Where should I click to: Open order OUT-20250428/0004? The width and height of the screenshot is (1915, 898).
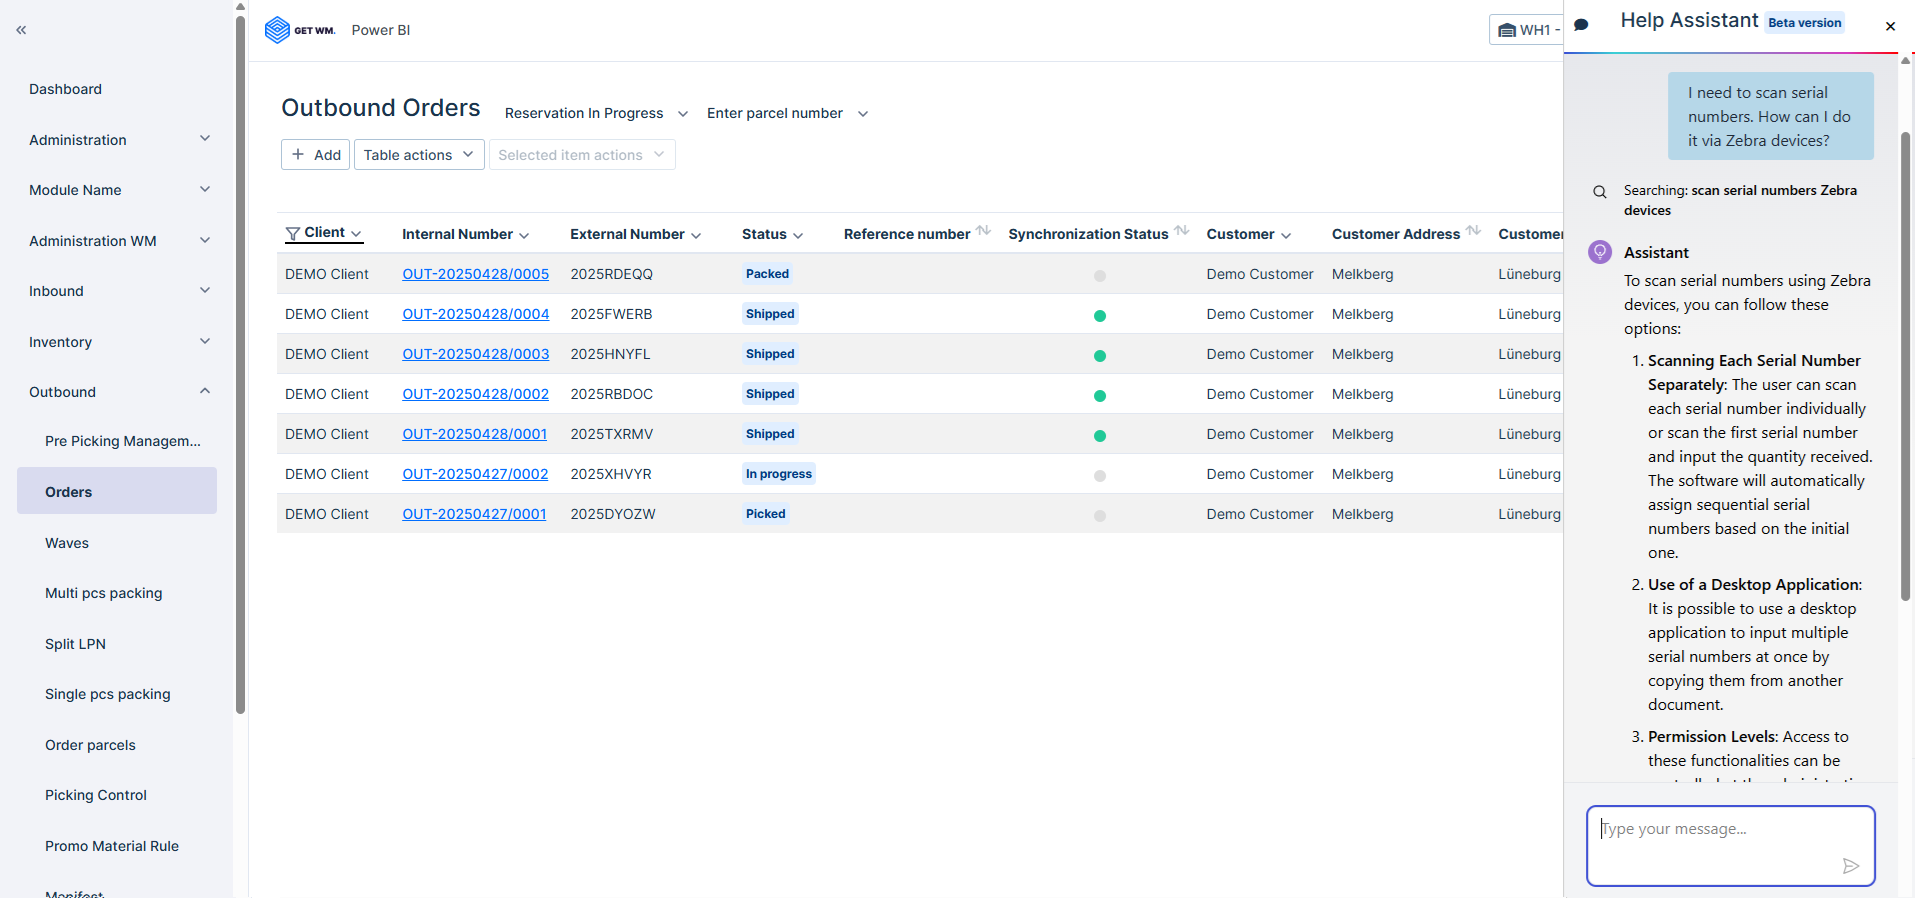pos(476,314)
